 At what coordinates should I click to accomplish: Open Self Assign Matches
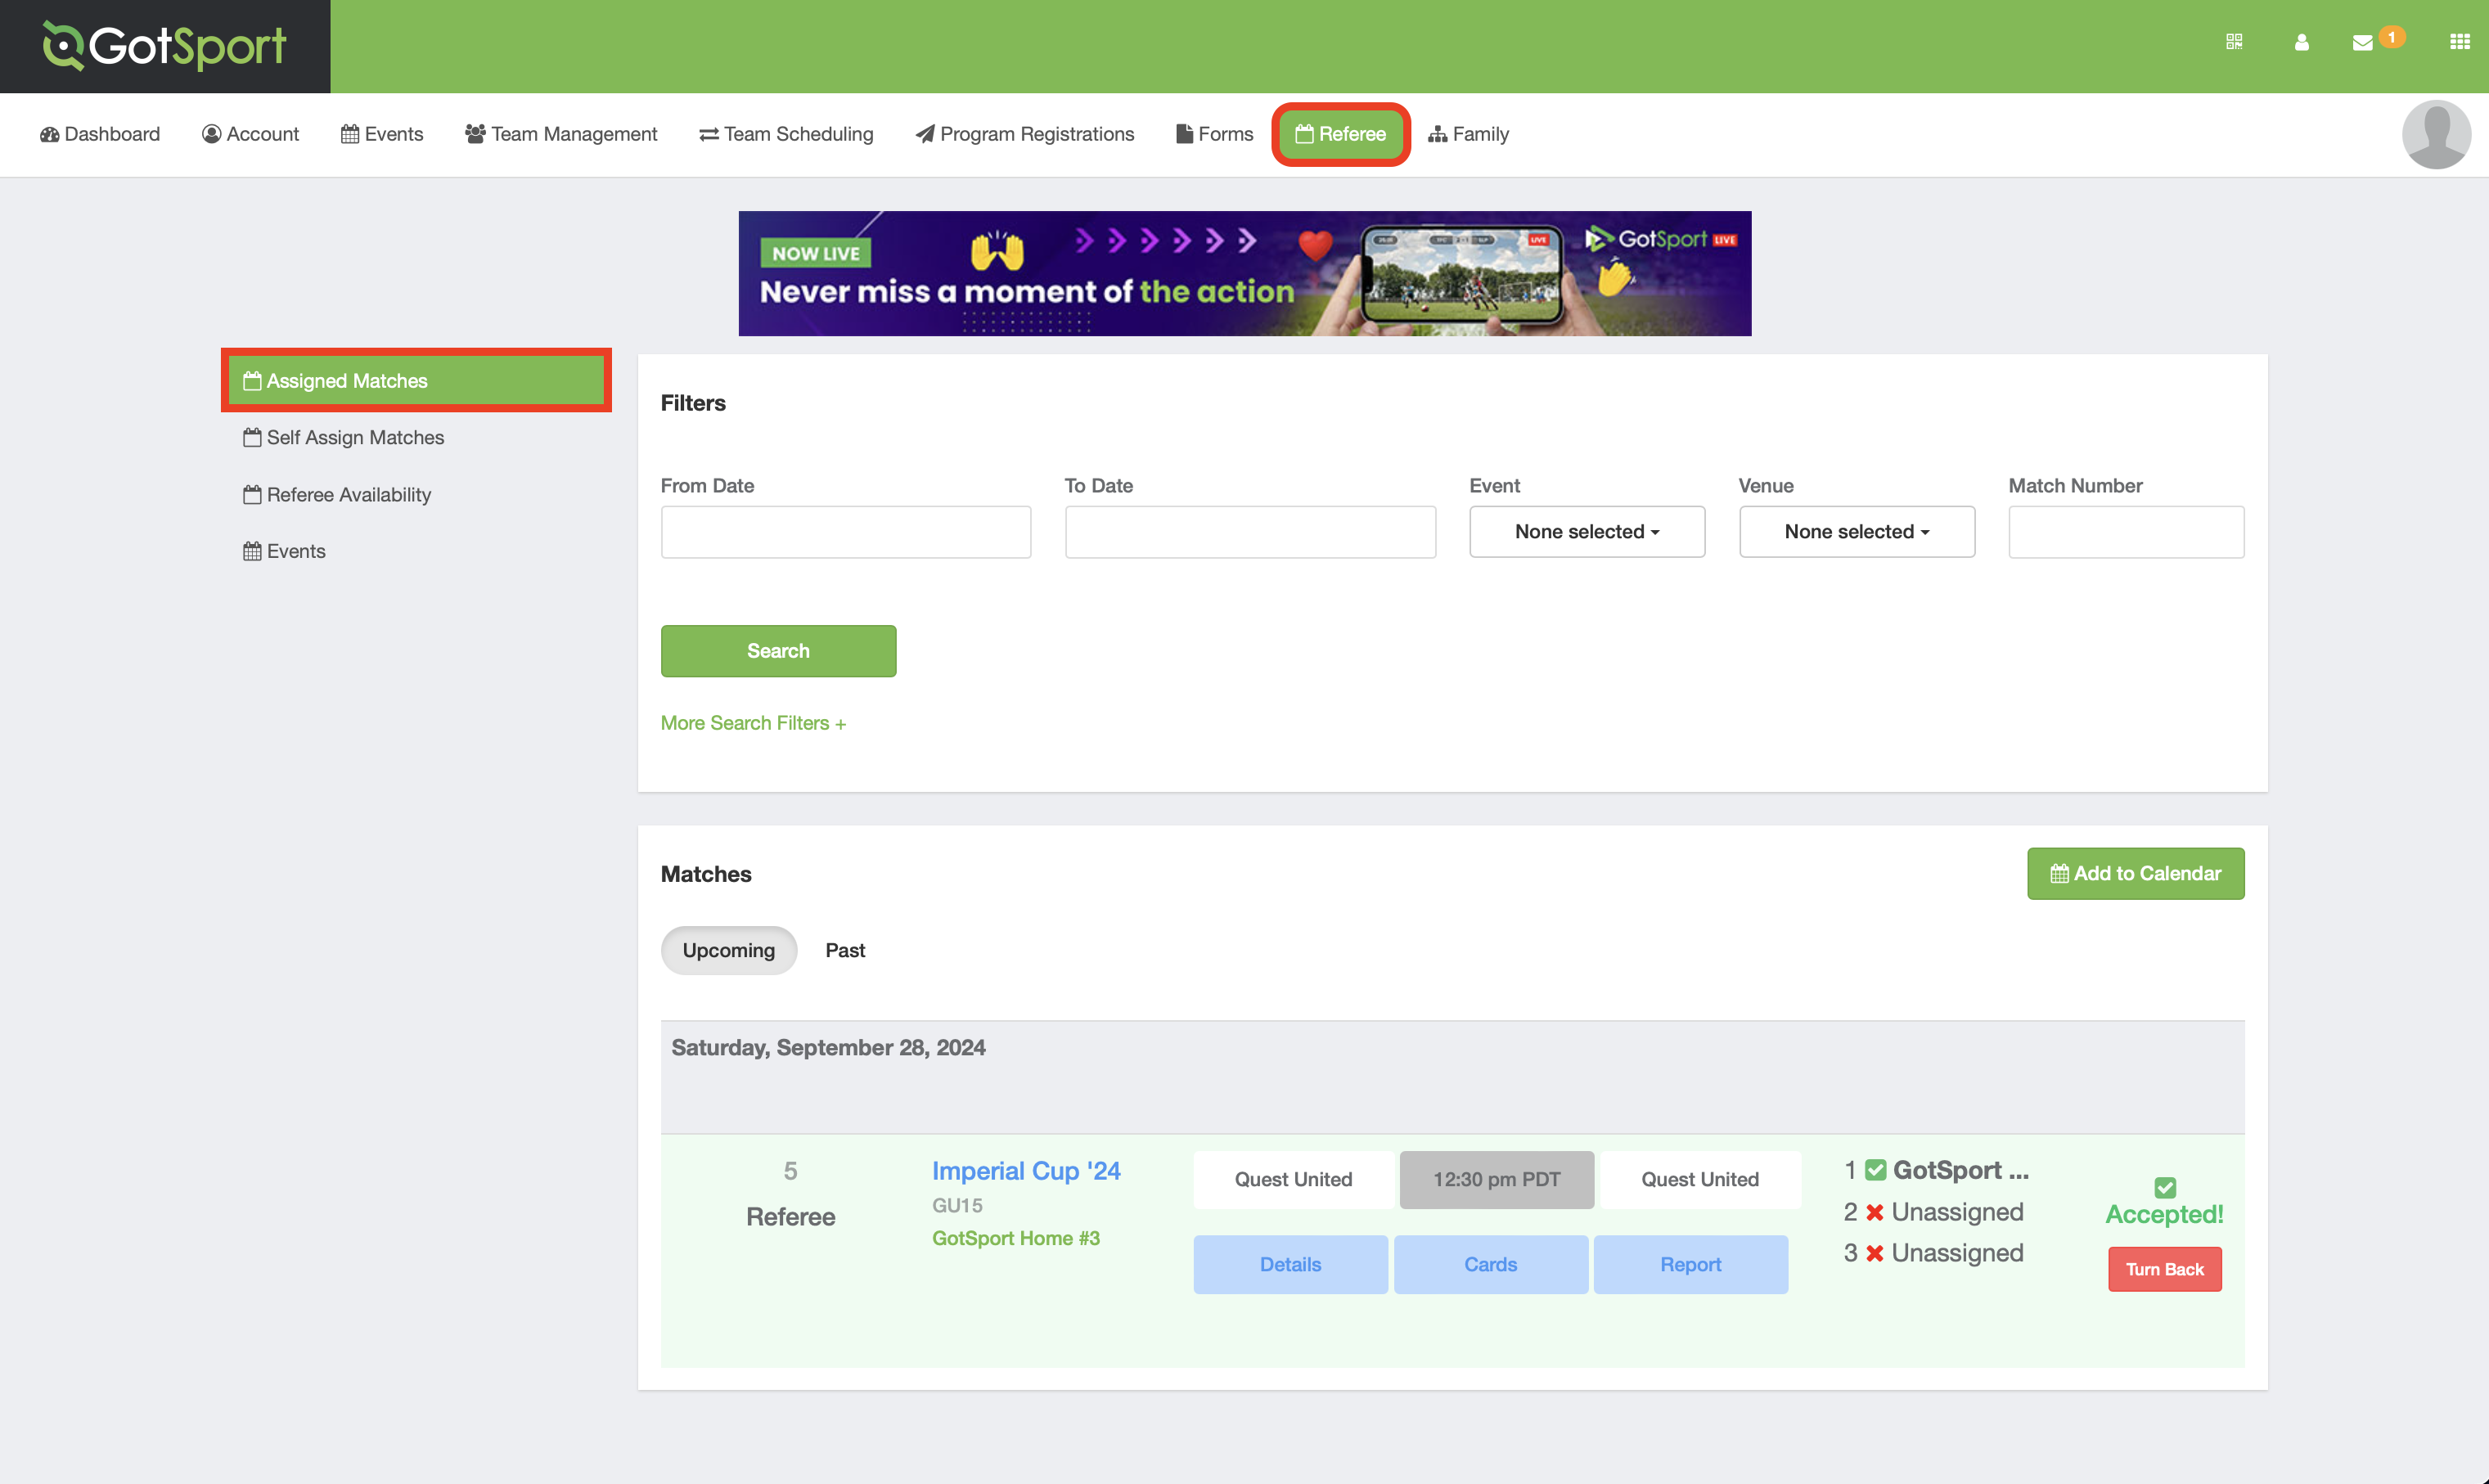pyautogui.click(x=343, y=437)
